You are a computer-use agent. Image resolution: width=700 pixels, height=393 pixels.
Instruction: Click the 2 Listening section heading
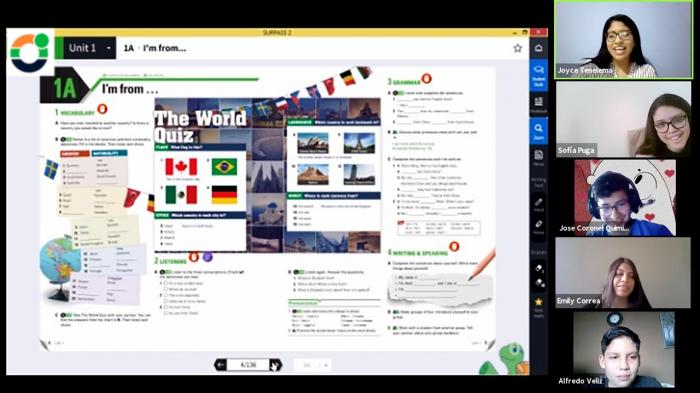(171, 260)
